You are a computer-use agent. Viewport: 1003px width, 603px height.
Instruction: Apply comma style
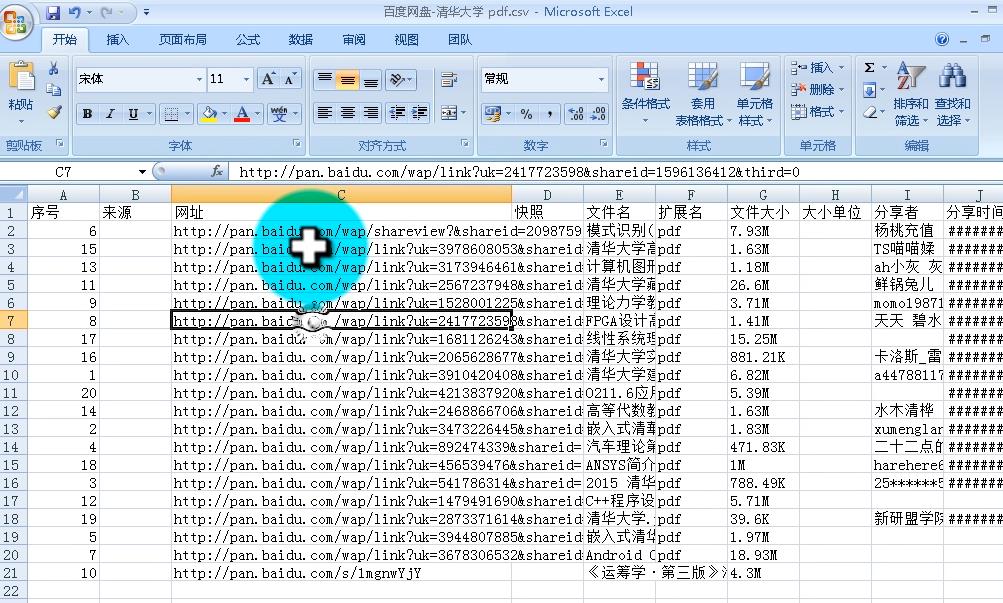coord(549,114)
